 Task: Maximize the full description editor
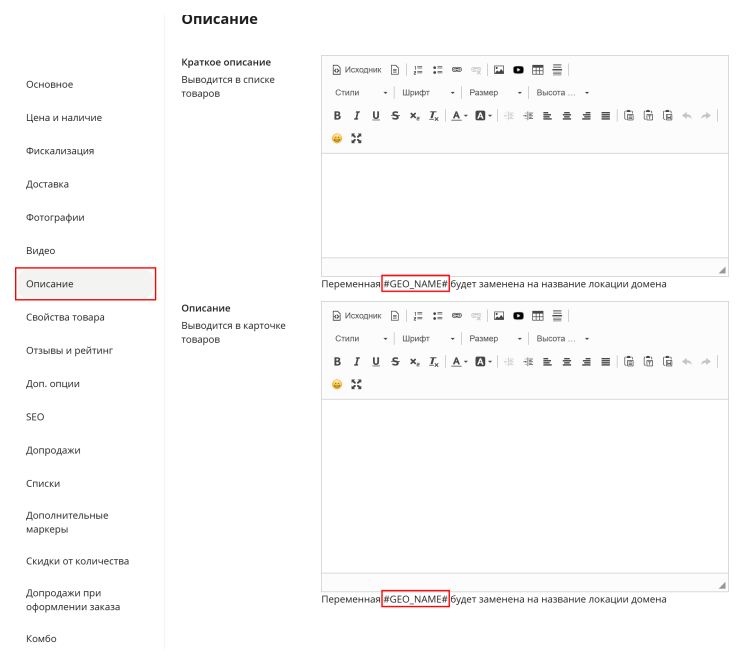356,384
